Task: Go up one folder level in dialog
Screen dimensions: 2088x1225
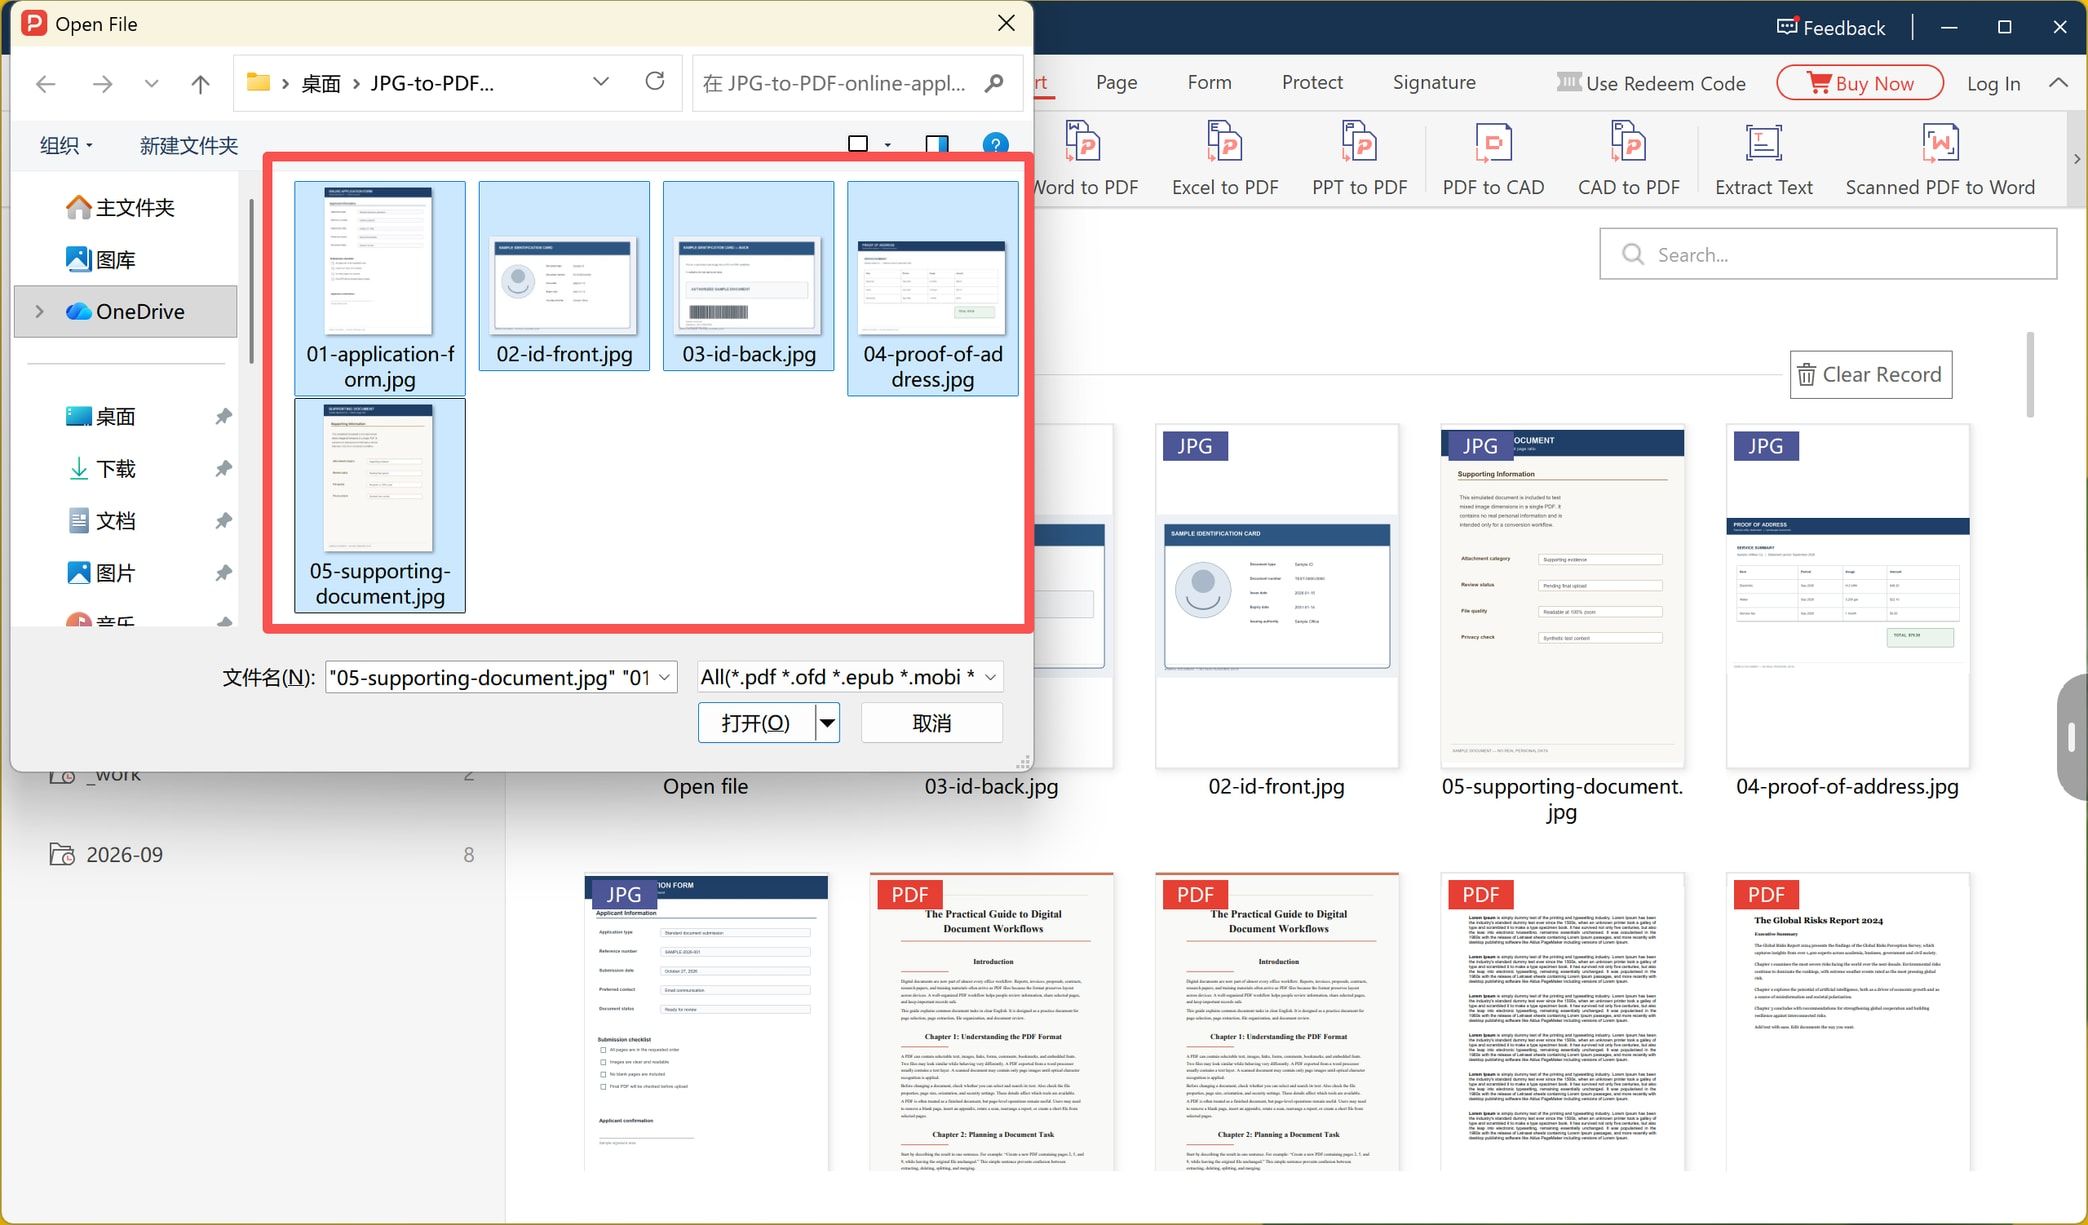Action: pos(200,84)
